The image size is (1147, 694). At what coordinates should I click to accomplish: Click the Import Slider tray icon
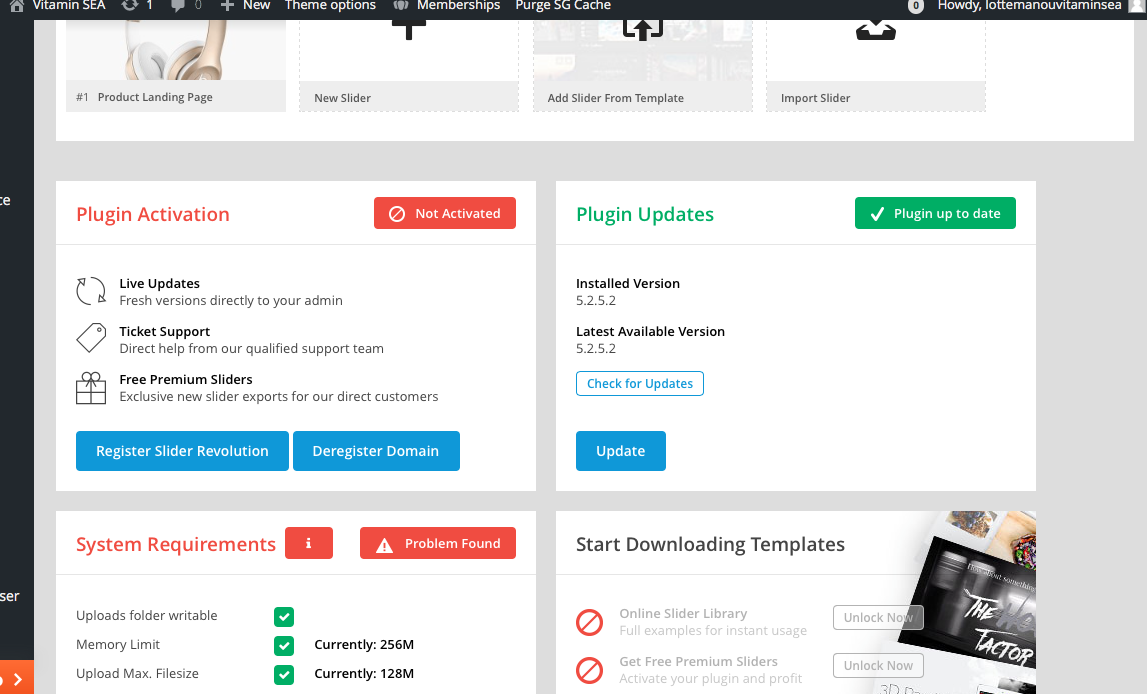click(876, 31)
